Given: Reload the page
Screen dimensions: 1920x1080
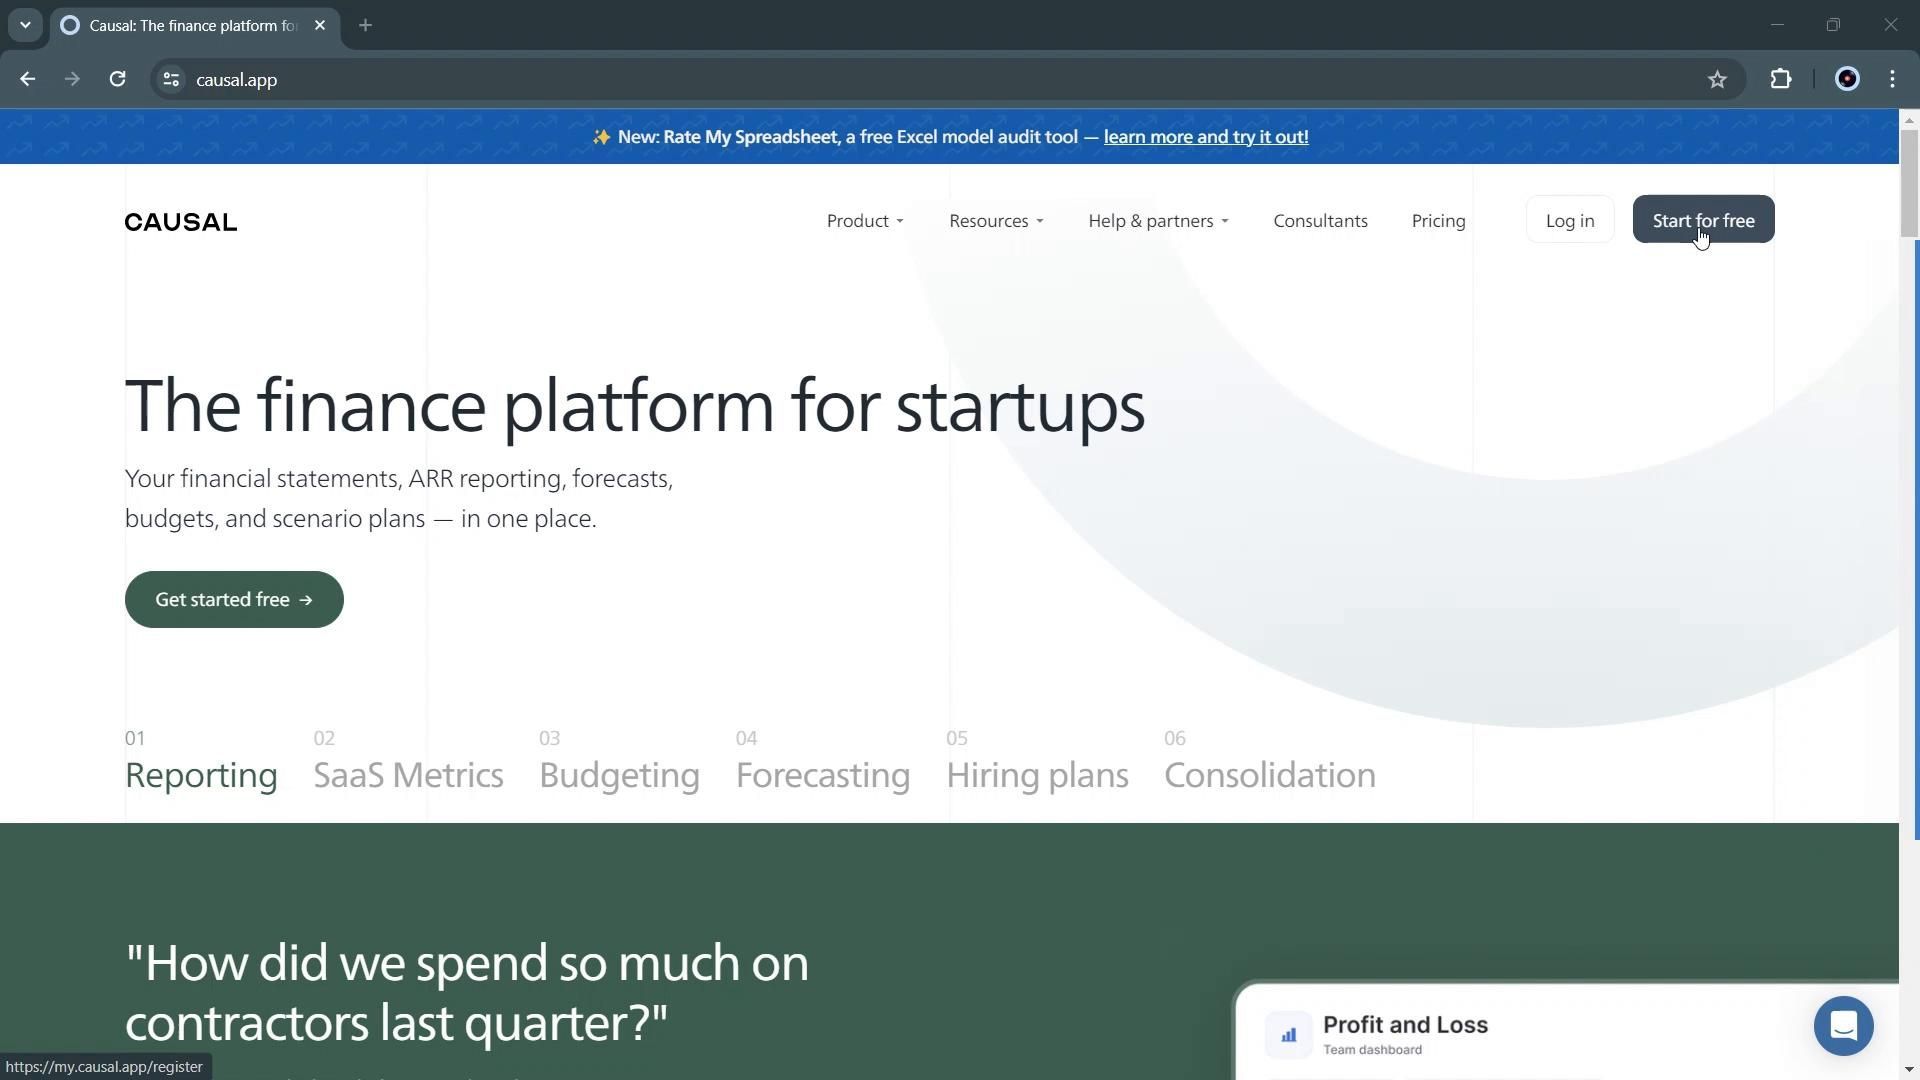Looking at the screenshot, I should [117, 80].
